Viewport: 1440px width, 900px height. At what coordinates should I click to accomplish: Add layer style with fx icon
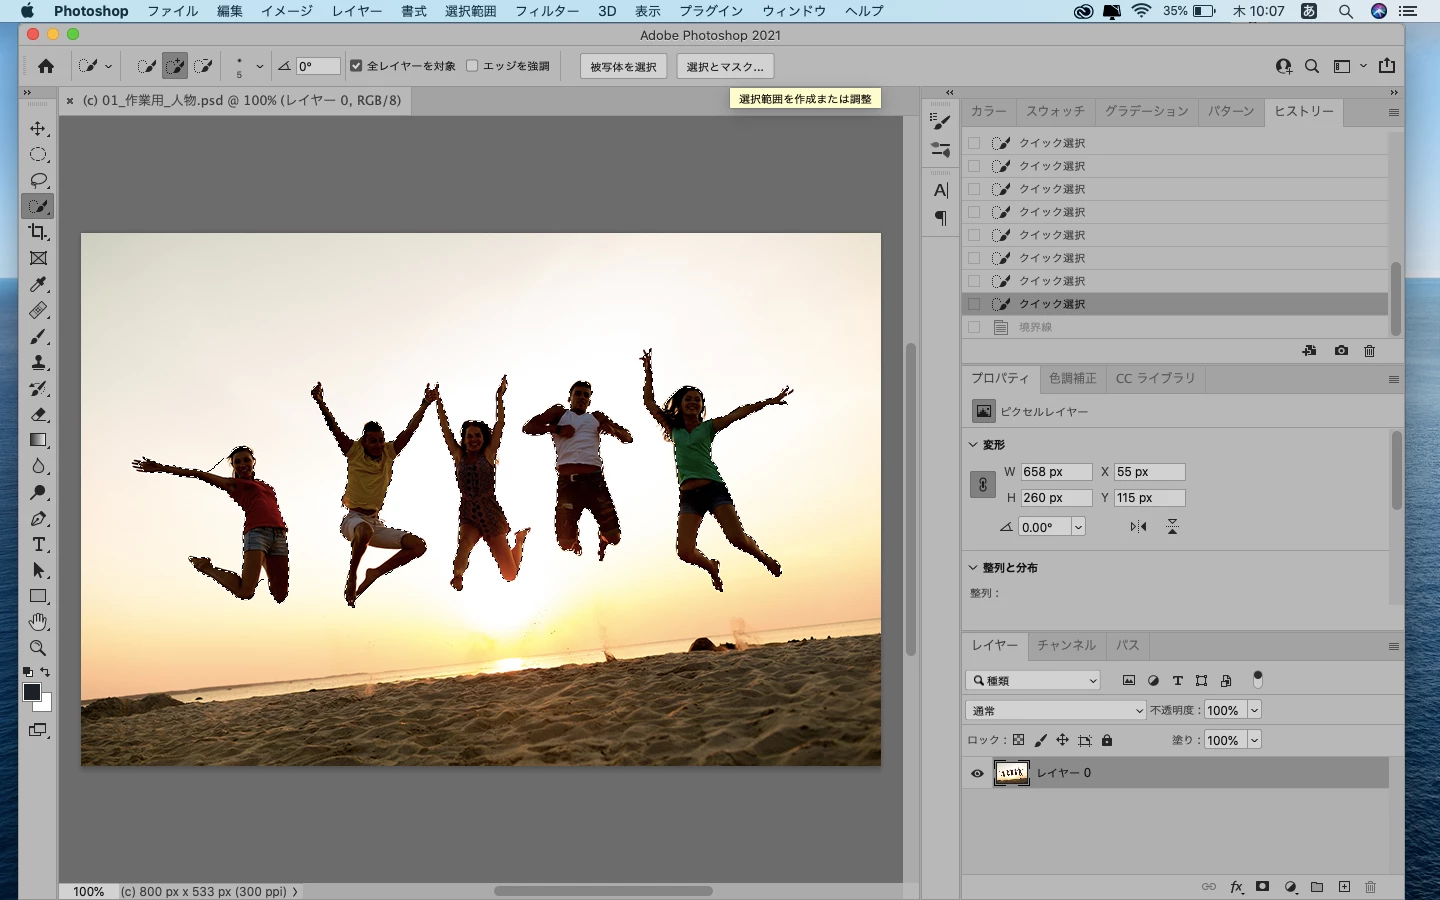(x=1237, y=887)
